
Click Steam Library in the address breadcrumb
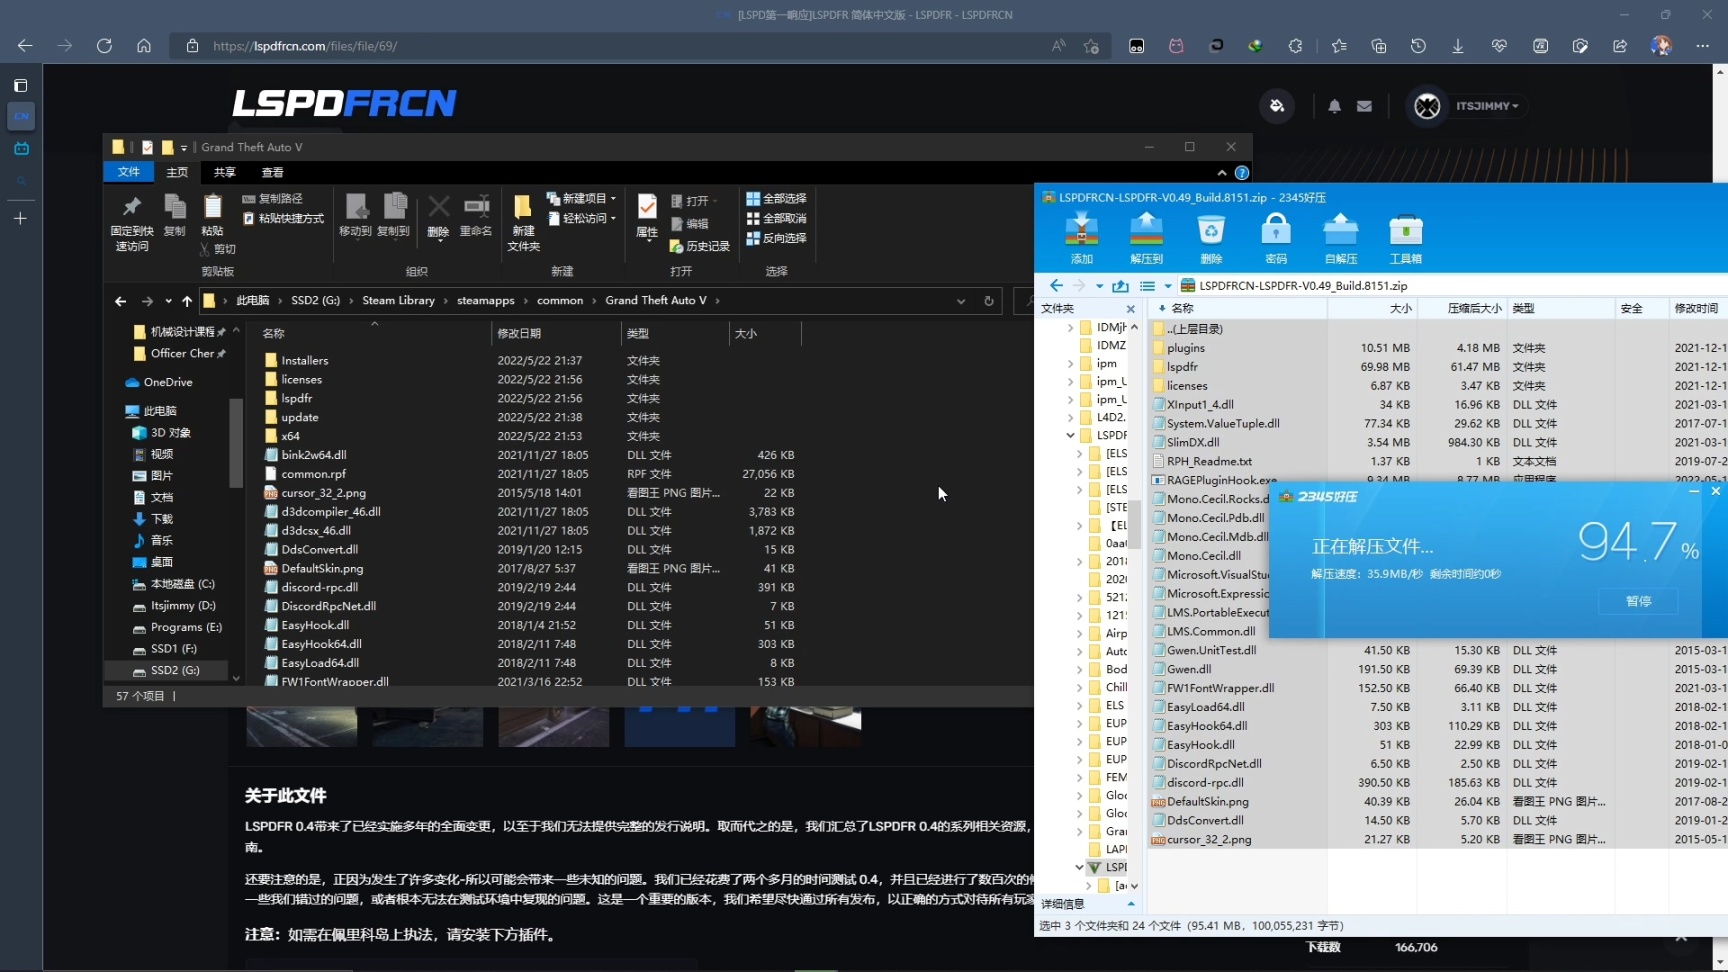point(398,300)
